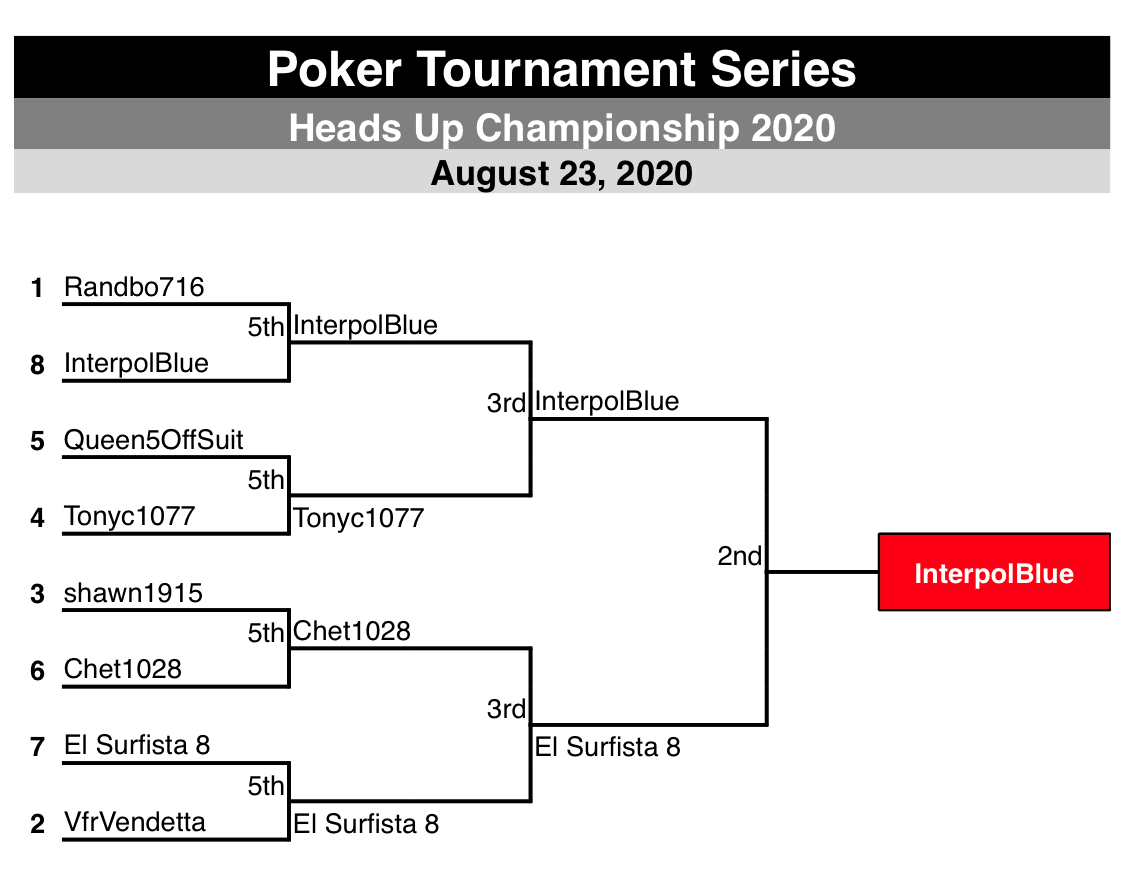The image size is (1127, 883).
Task: Click the Heads Up Championship 2020 subtitle
Action: tap(562, 127)
